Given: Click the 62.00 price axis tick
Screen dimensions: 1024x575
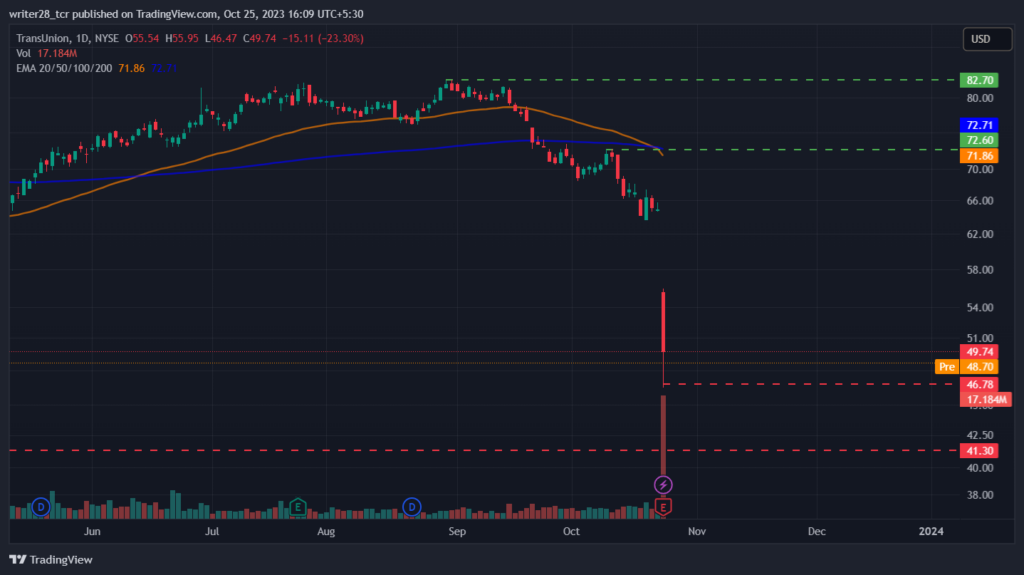Looking at the screenshot, I should click(x=980, y=234).
